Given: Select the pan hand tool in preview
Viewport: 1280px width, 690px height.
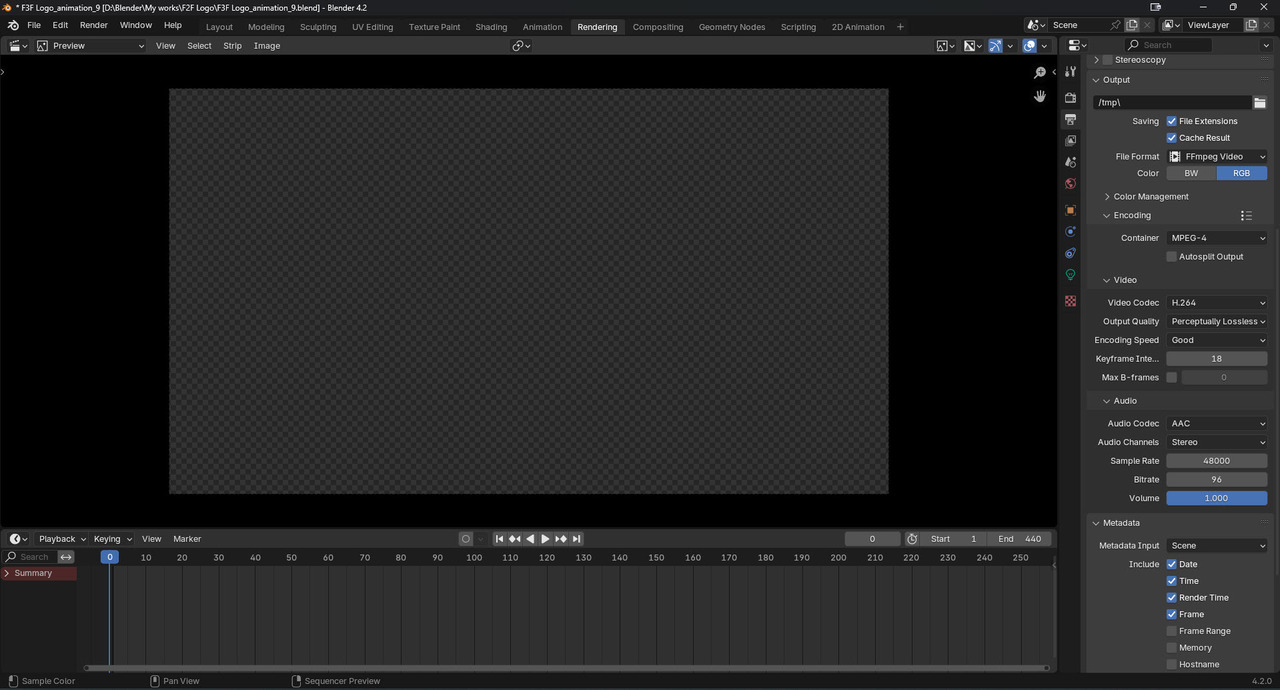Looking at the screenshot, I should [1040, 96].
